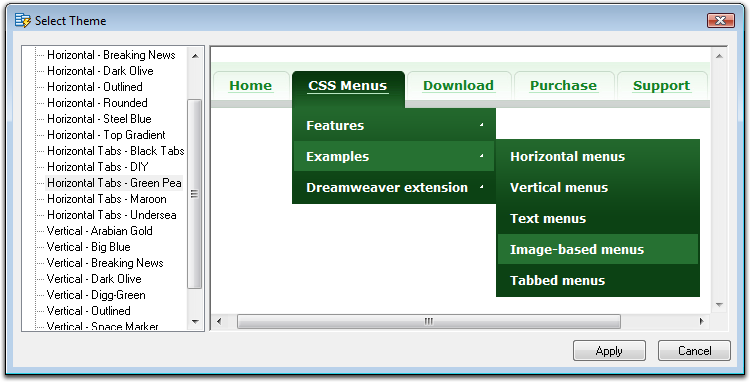This screenshot has height=384, width=750.
Task: Select Horizontal - Breaking News theme
Action: click(x=111, y=55)
